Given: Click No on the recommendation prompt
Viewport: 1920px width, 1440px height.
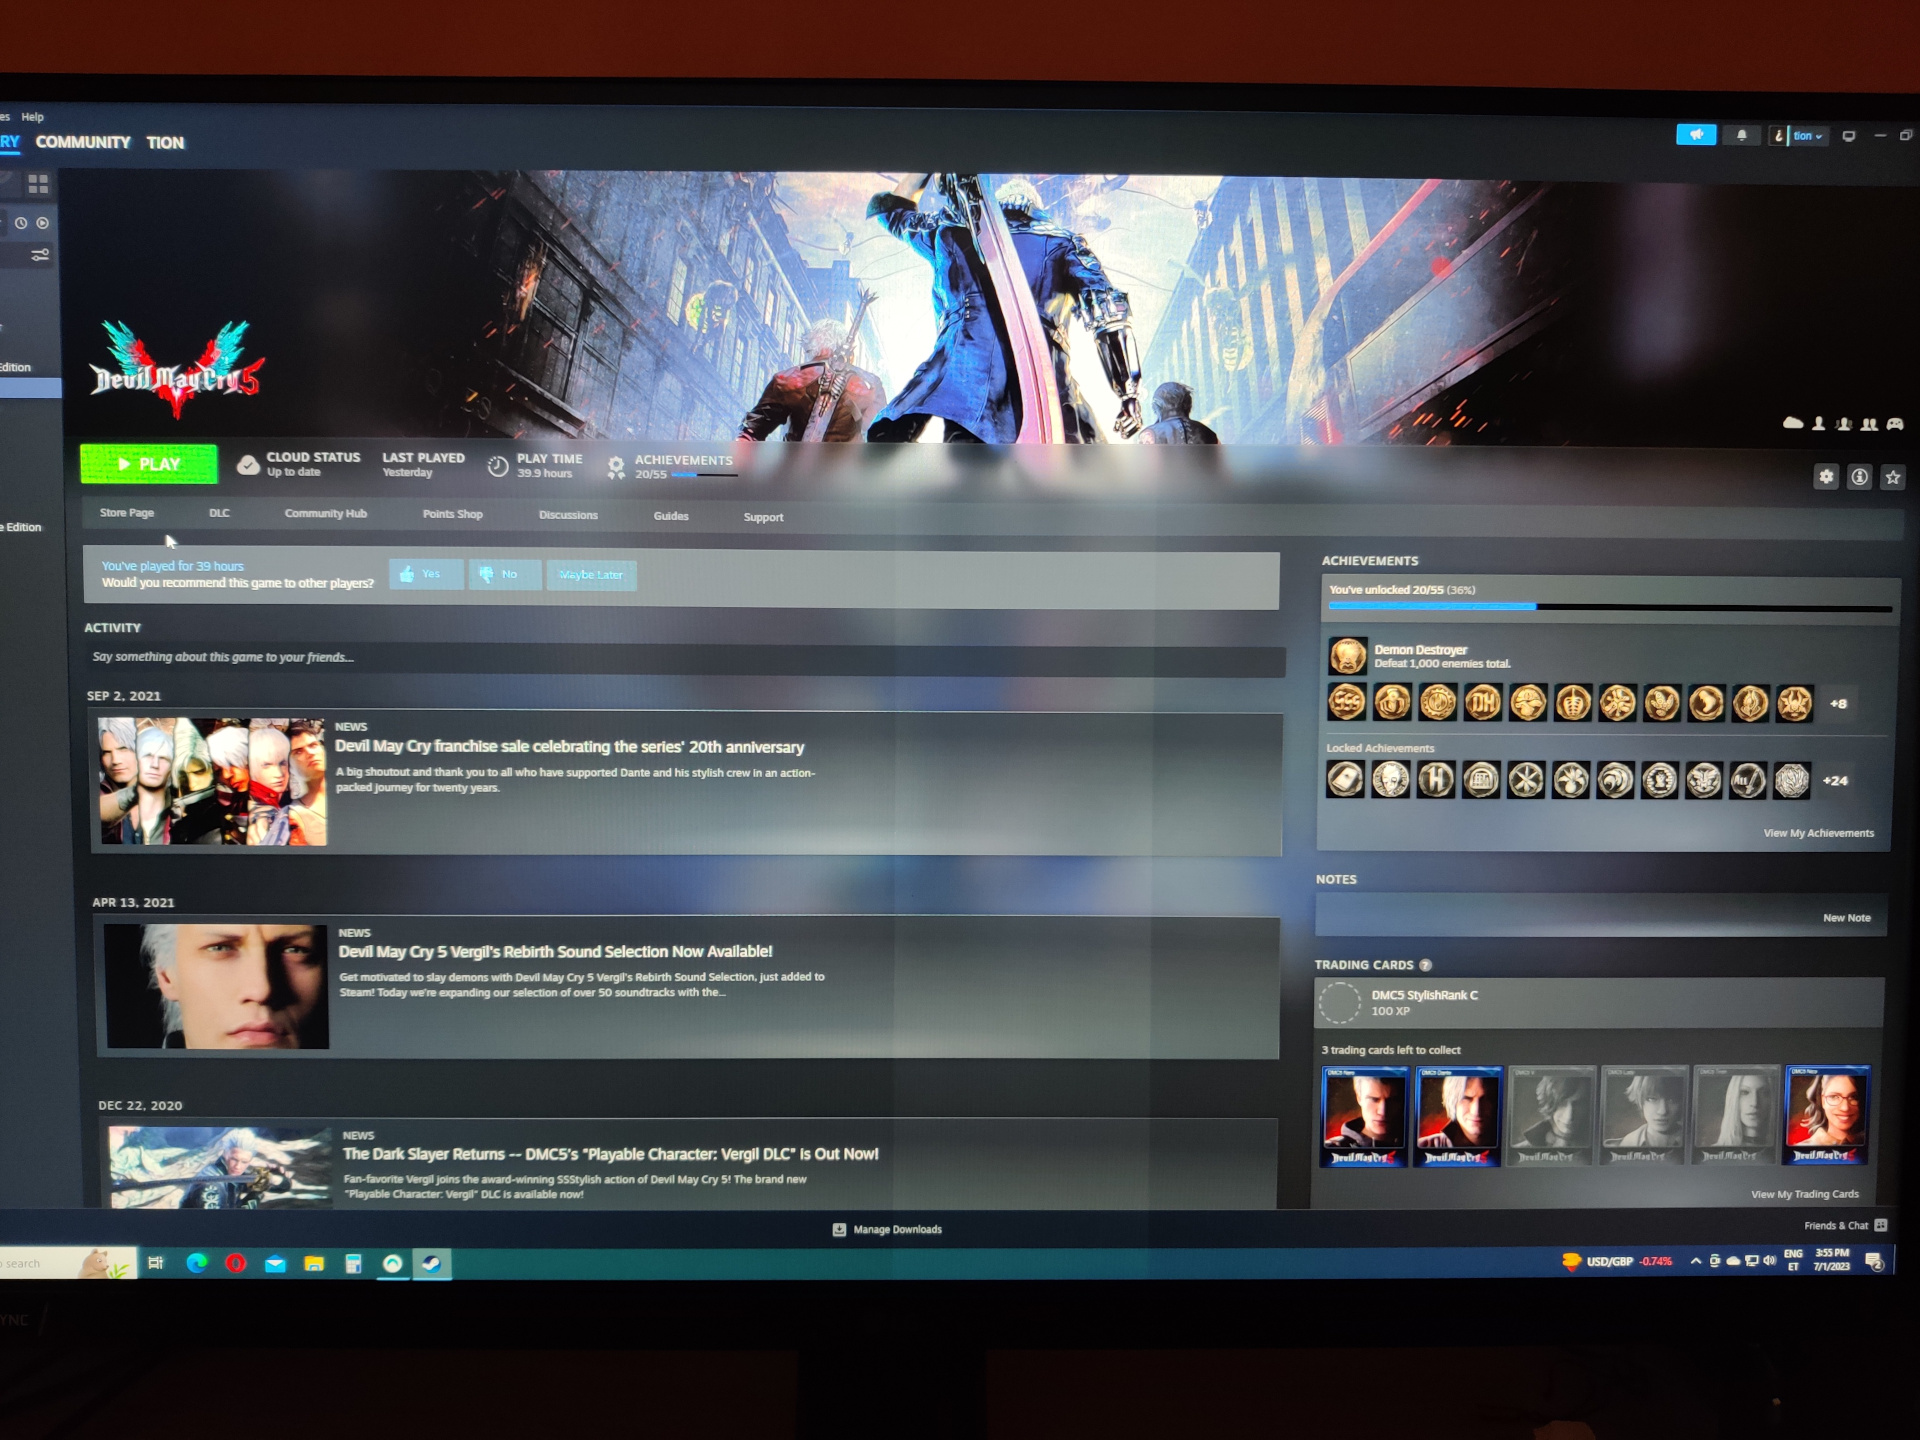Looking at the screenshot, I should (x=505, y=574).
